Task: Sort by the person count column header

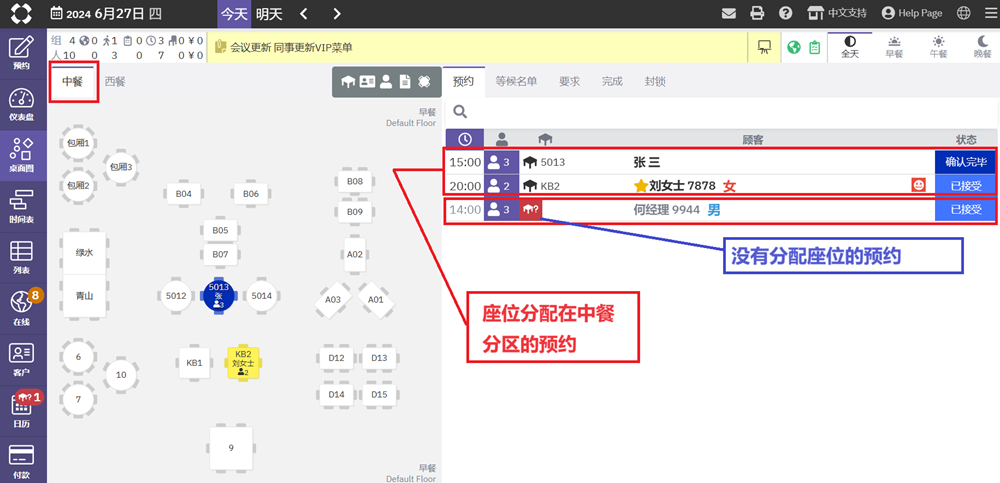Action: pyautogui.click(x=502, y=138)
